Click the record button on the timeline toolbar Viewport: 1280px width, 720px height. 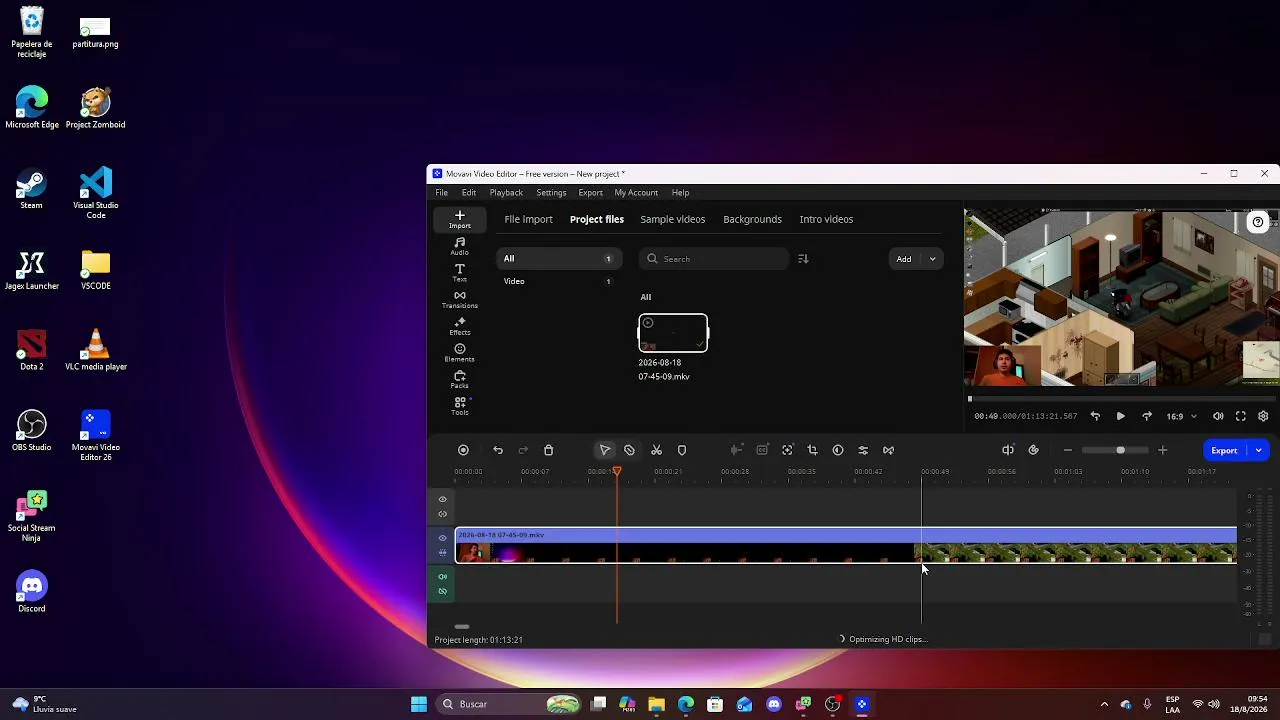[463, 450]
